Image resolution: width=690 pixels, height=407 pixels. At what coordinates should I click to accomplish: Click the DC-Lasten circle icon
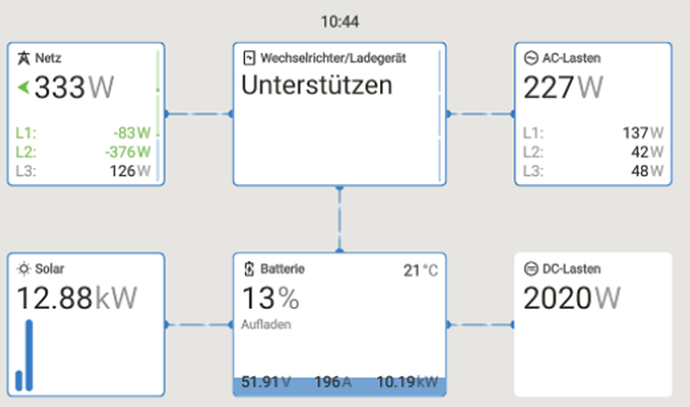[531, 268]
